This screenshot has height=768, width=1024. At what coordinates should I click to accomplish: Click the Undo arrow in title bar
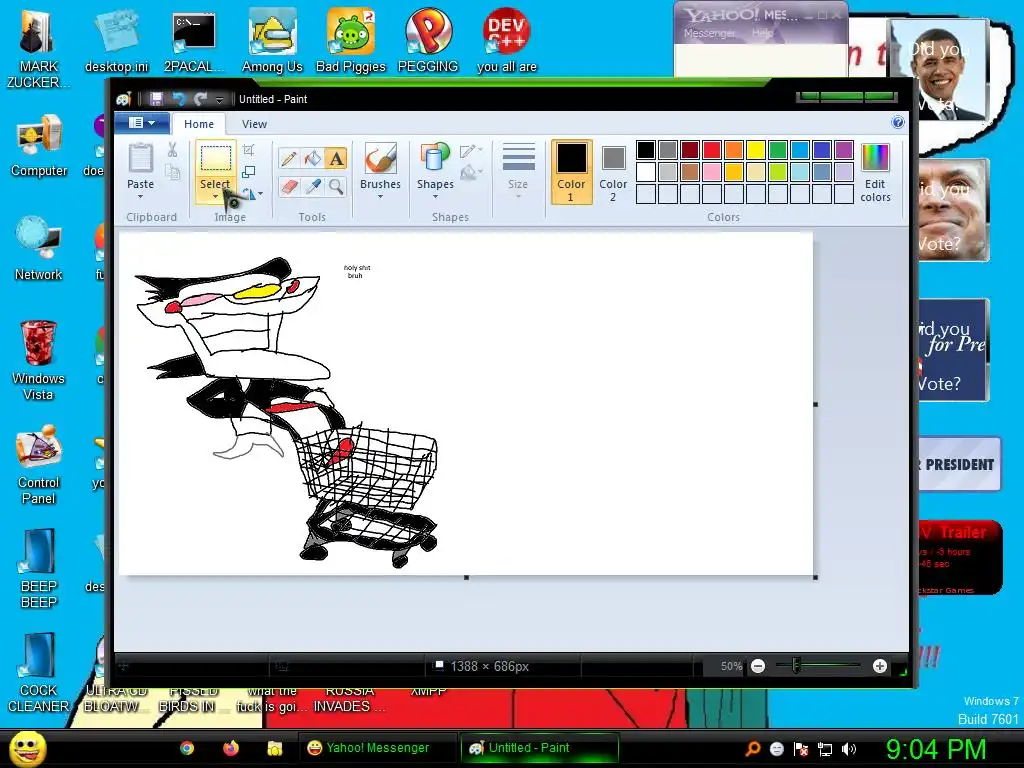178,99
